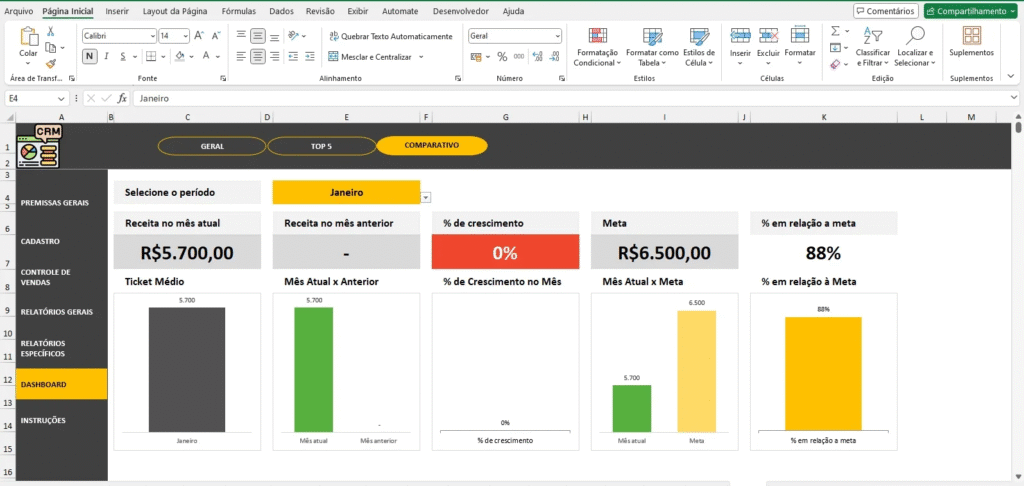Toggle center horizontal alignment
1024x486 pixels.
click(258, 57)
